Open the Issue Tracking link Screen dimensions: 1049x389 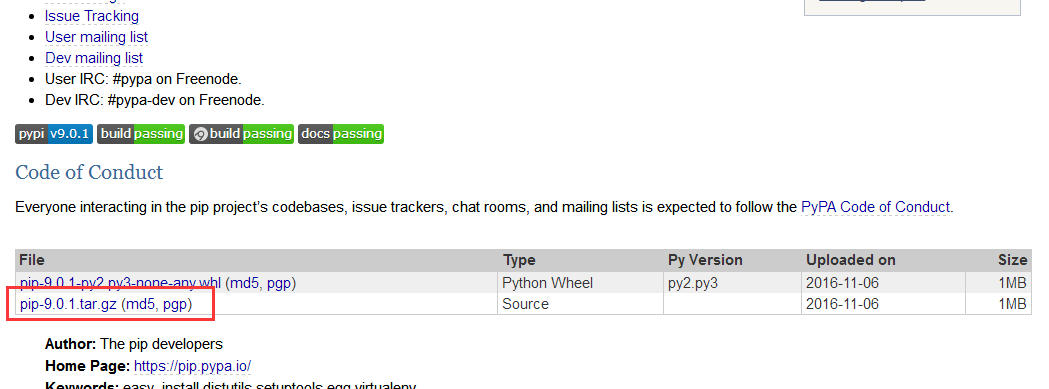coord(92,15)
